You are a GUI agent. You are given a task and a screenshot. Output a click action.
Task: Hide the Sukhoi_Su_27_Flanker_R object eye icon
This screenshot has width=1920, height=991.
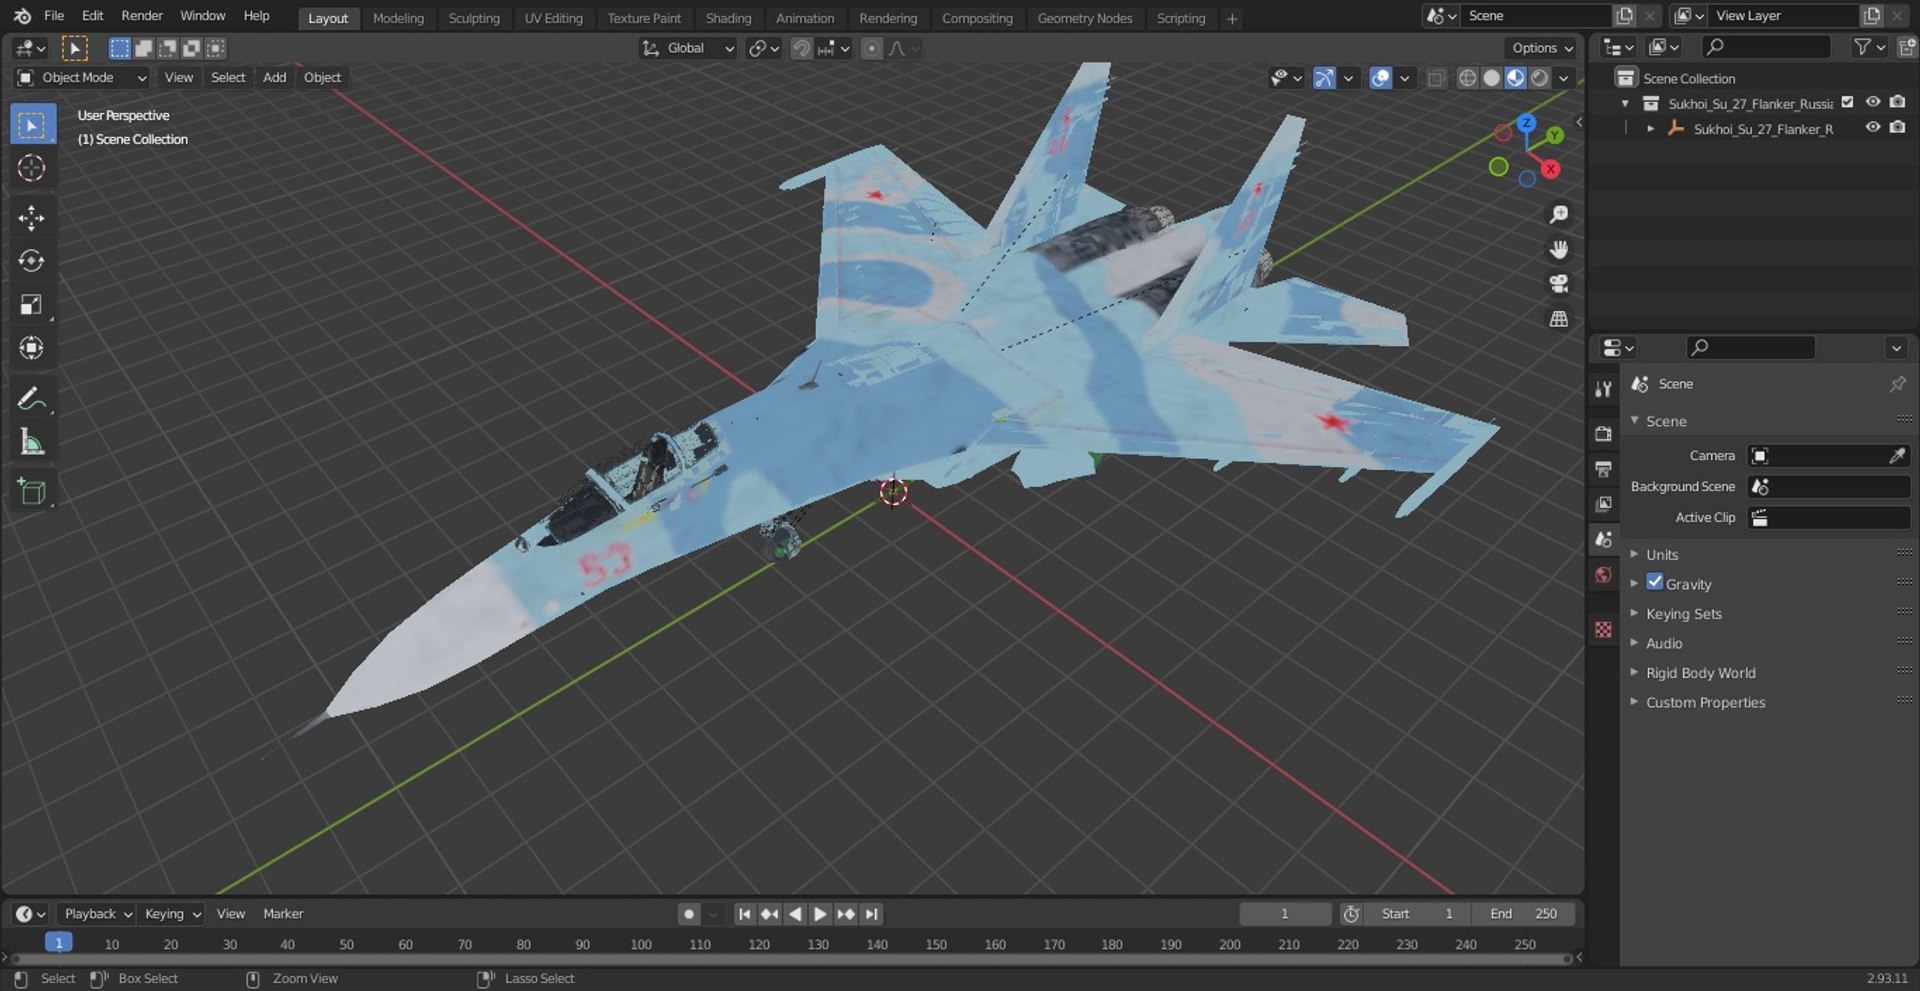(1872, 128)
